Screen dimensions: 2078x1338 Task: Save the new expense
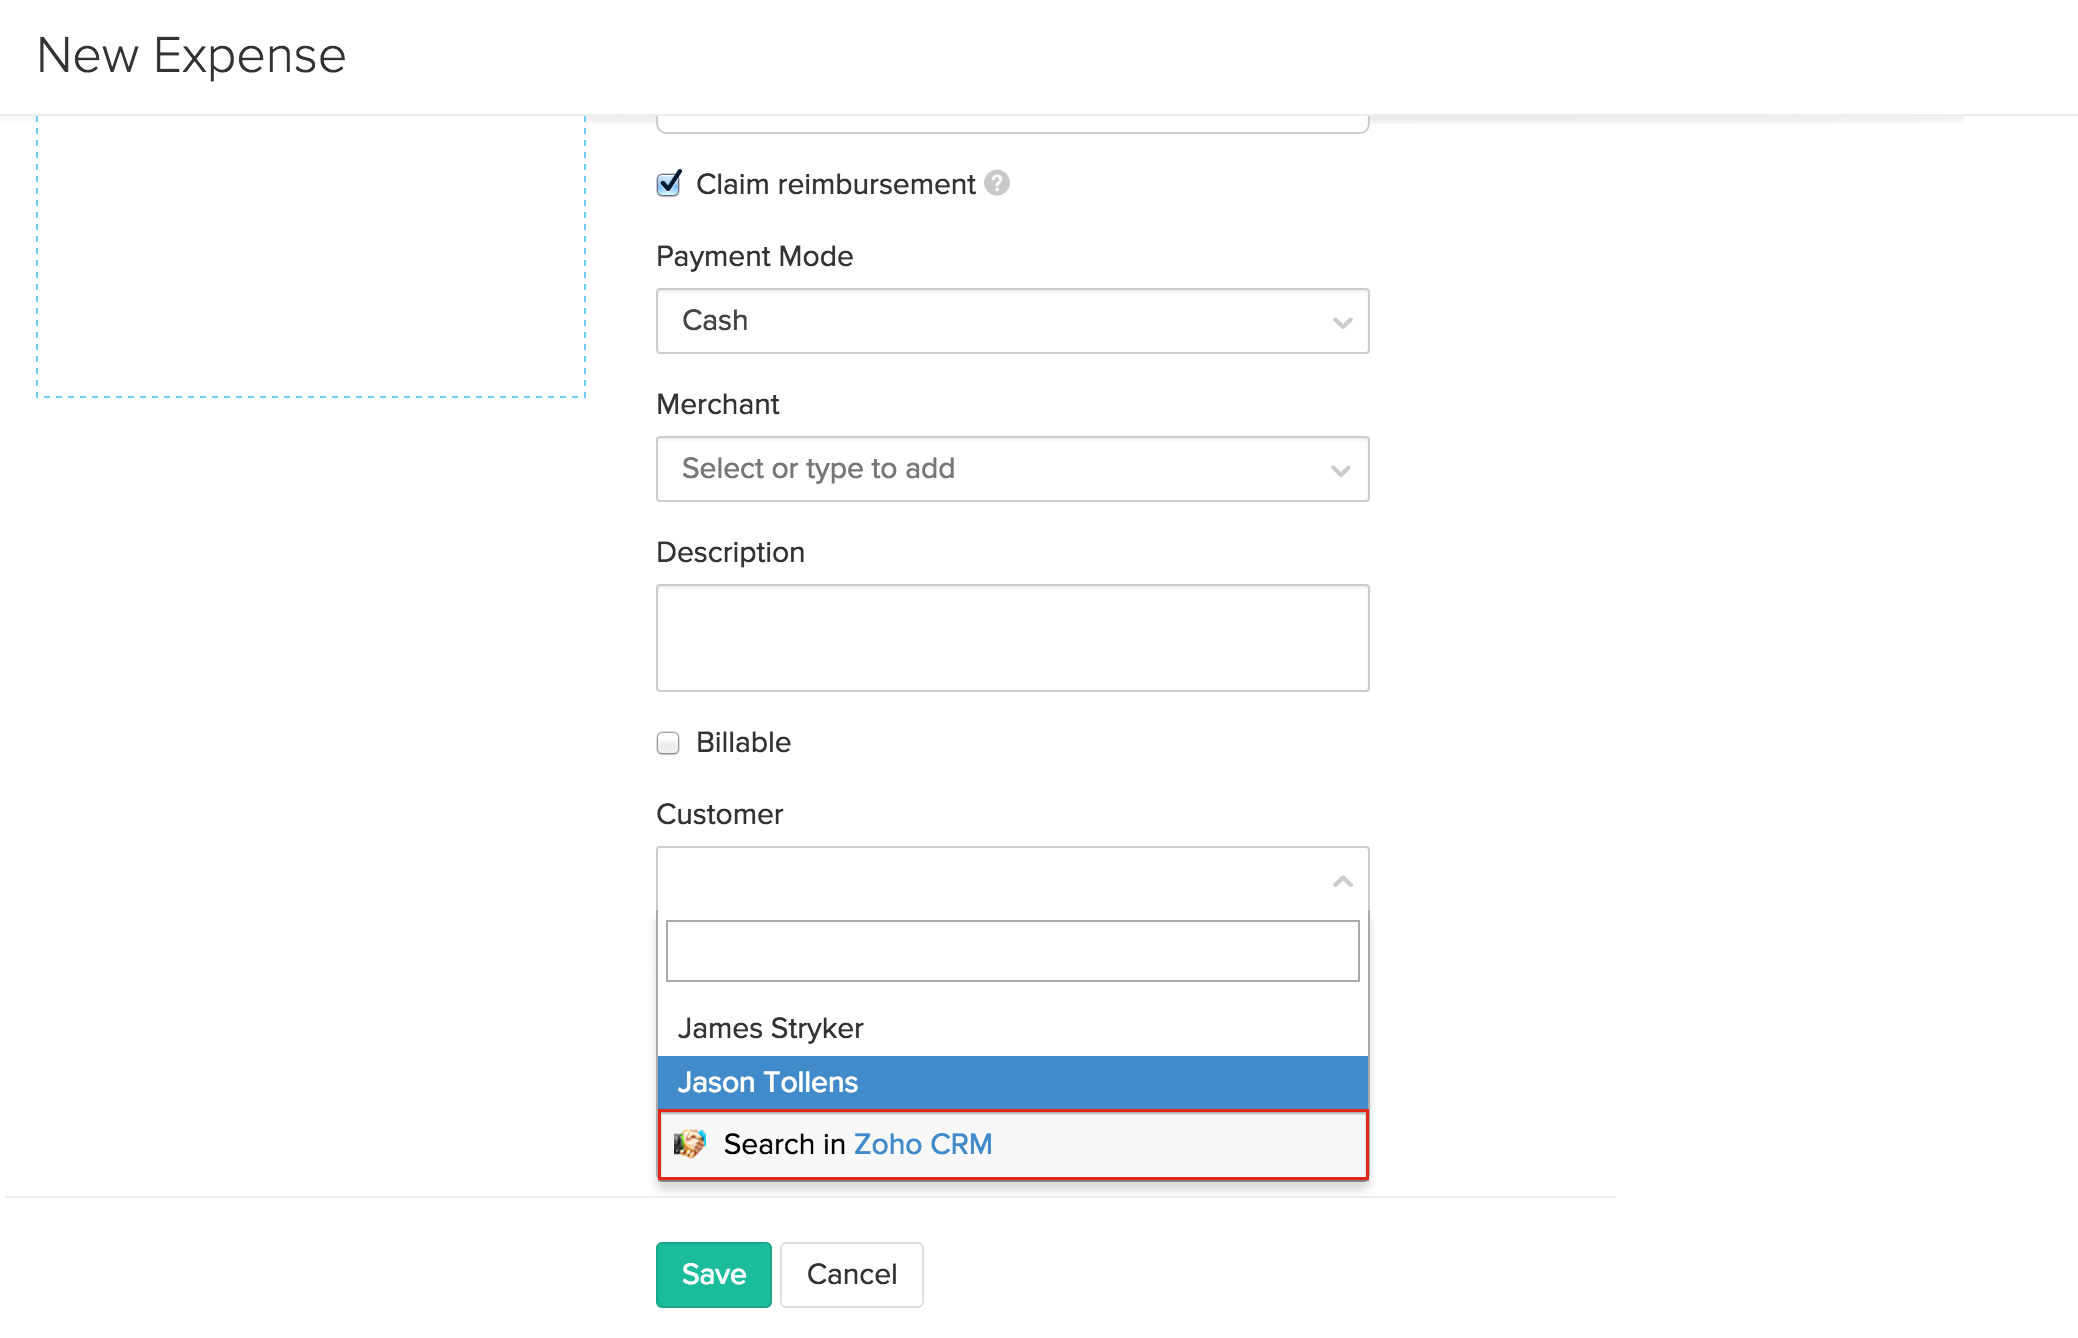tap(713, 1274)
